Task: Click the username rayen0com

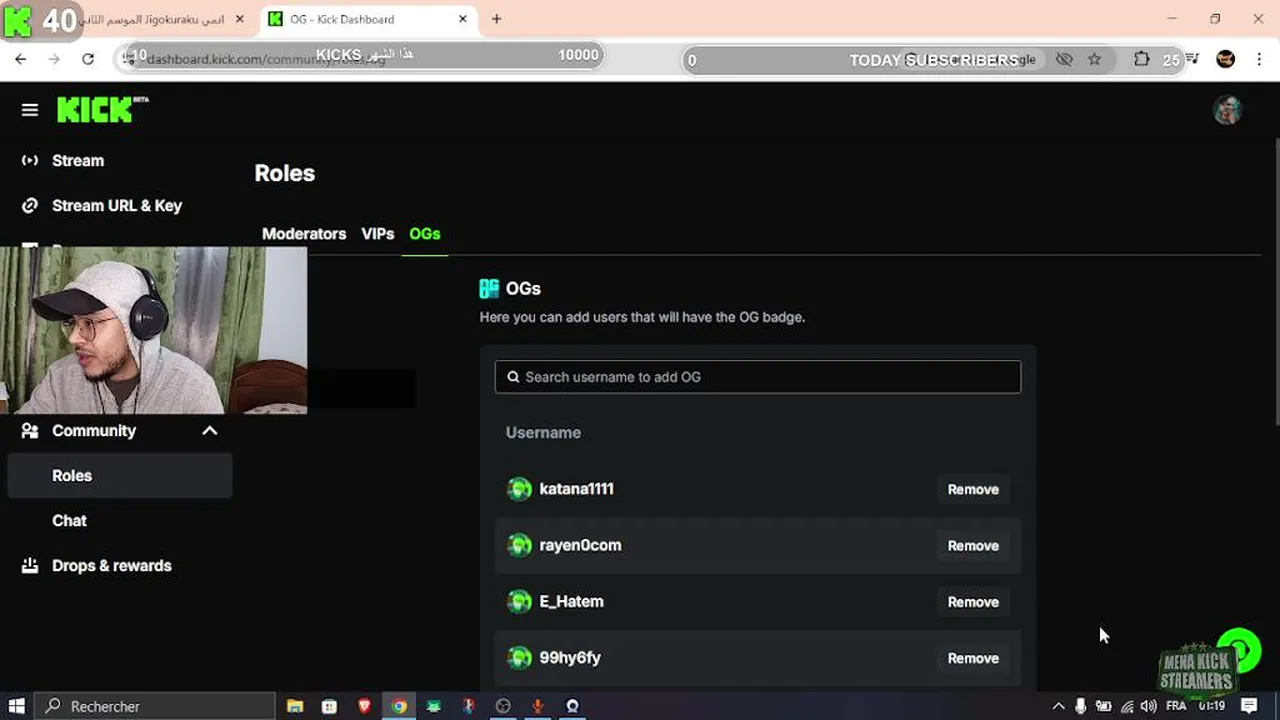Action: 580,545
